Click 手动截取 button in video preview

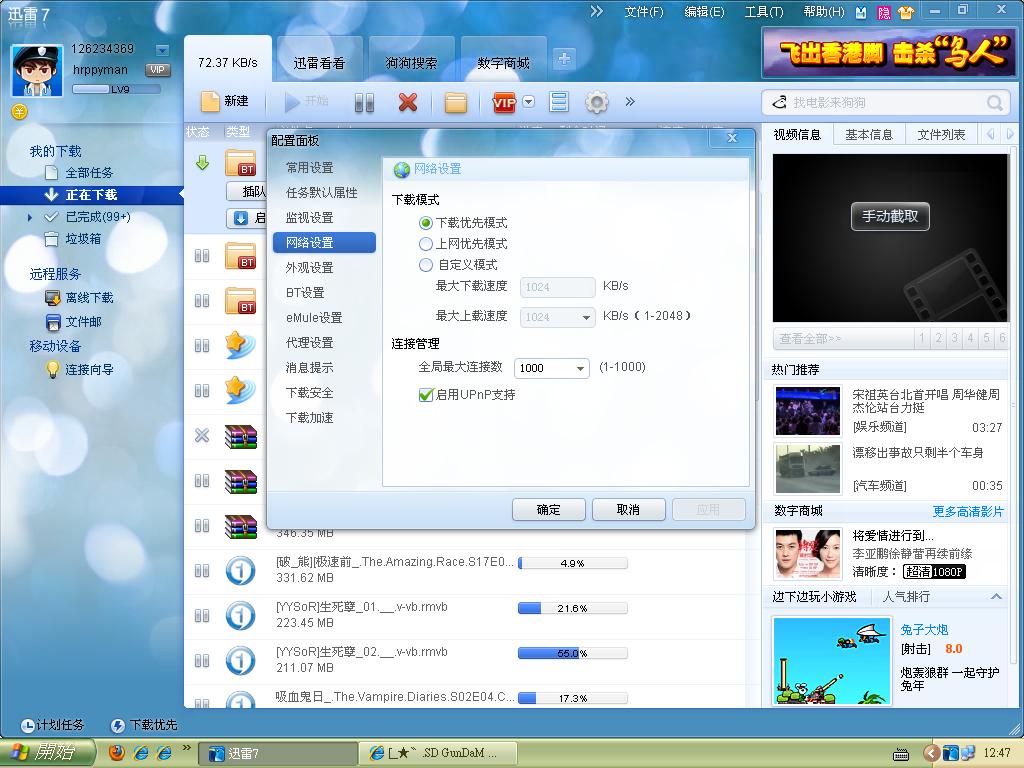coord(890,216)
